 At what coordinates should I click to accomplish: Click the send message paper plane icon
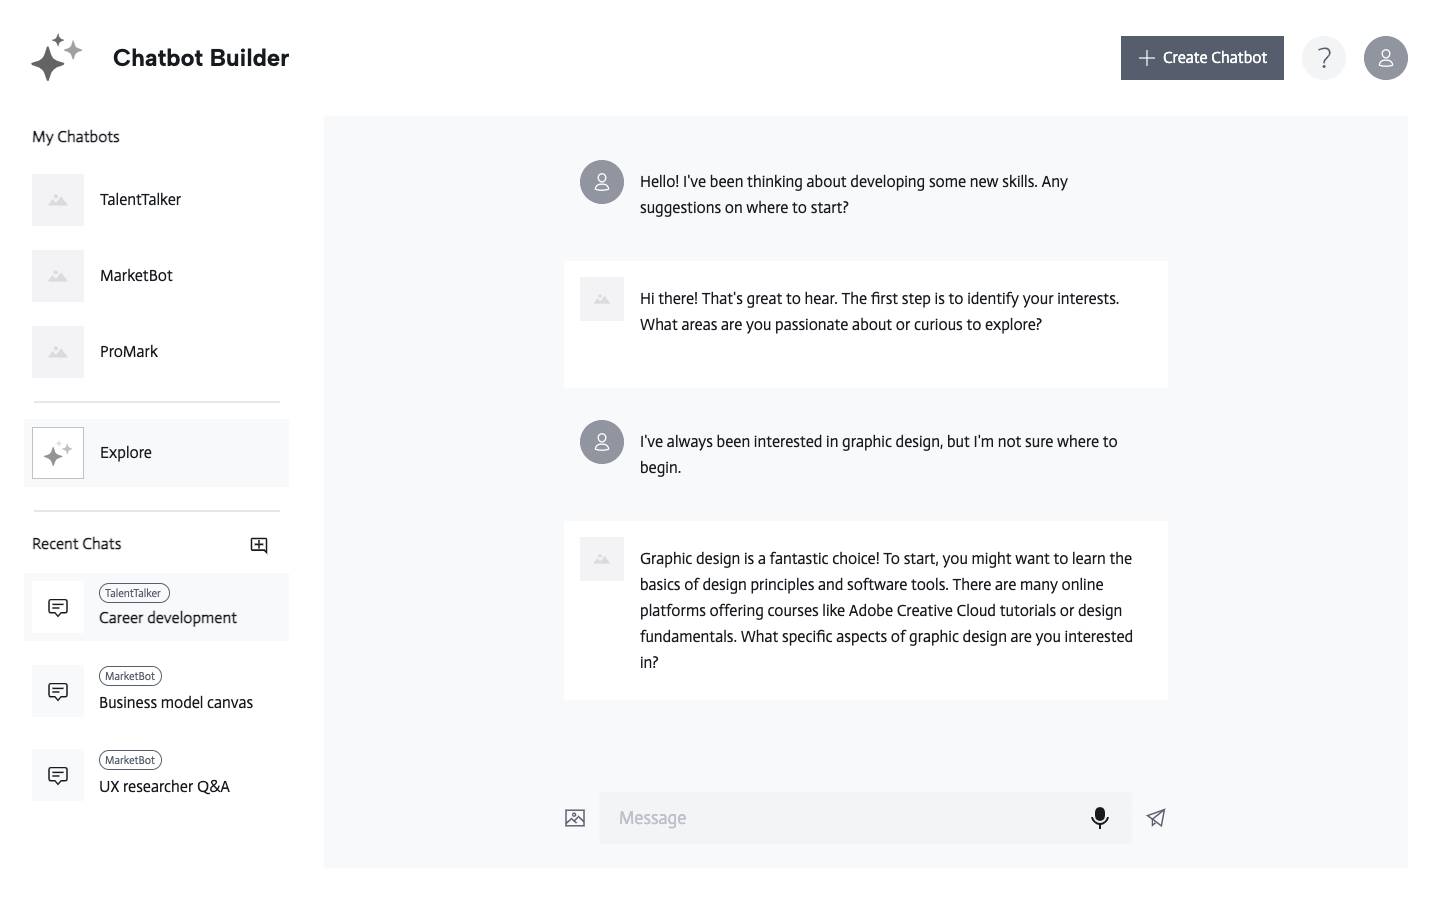1156,818
